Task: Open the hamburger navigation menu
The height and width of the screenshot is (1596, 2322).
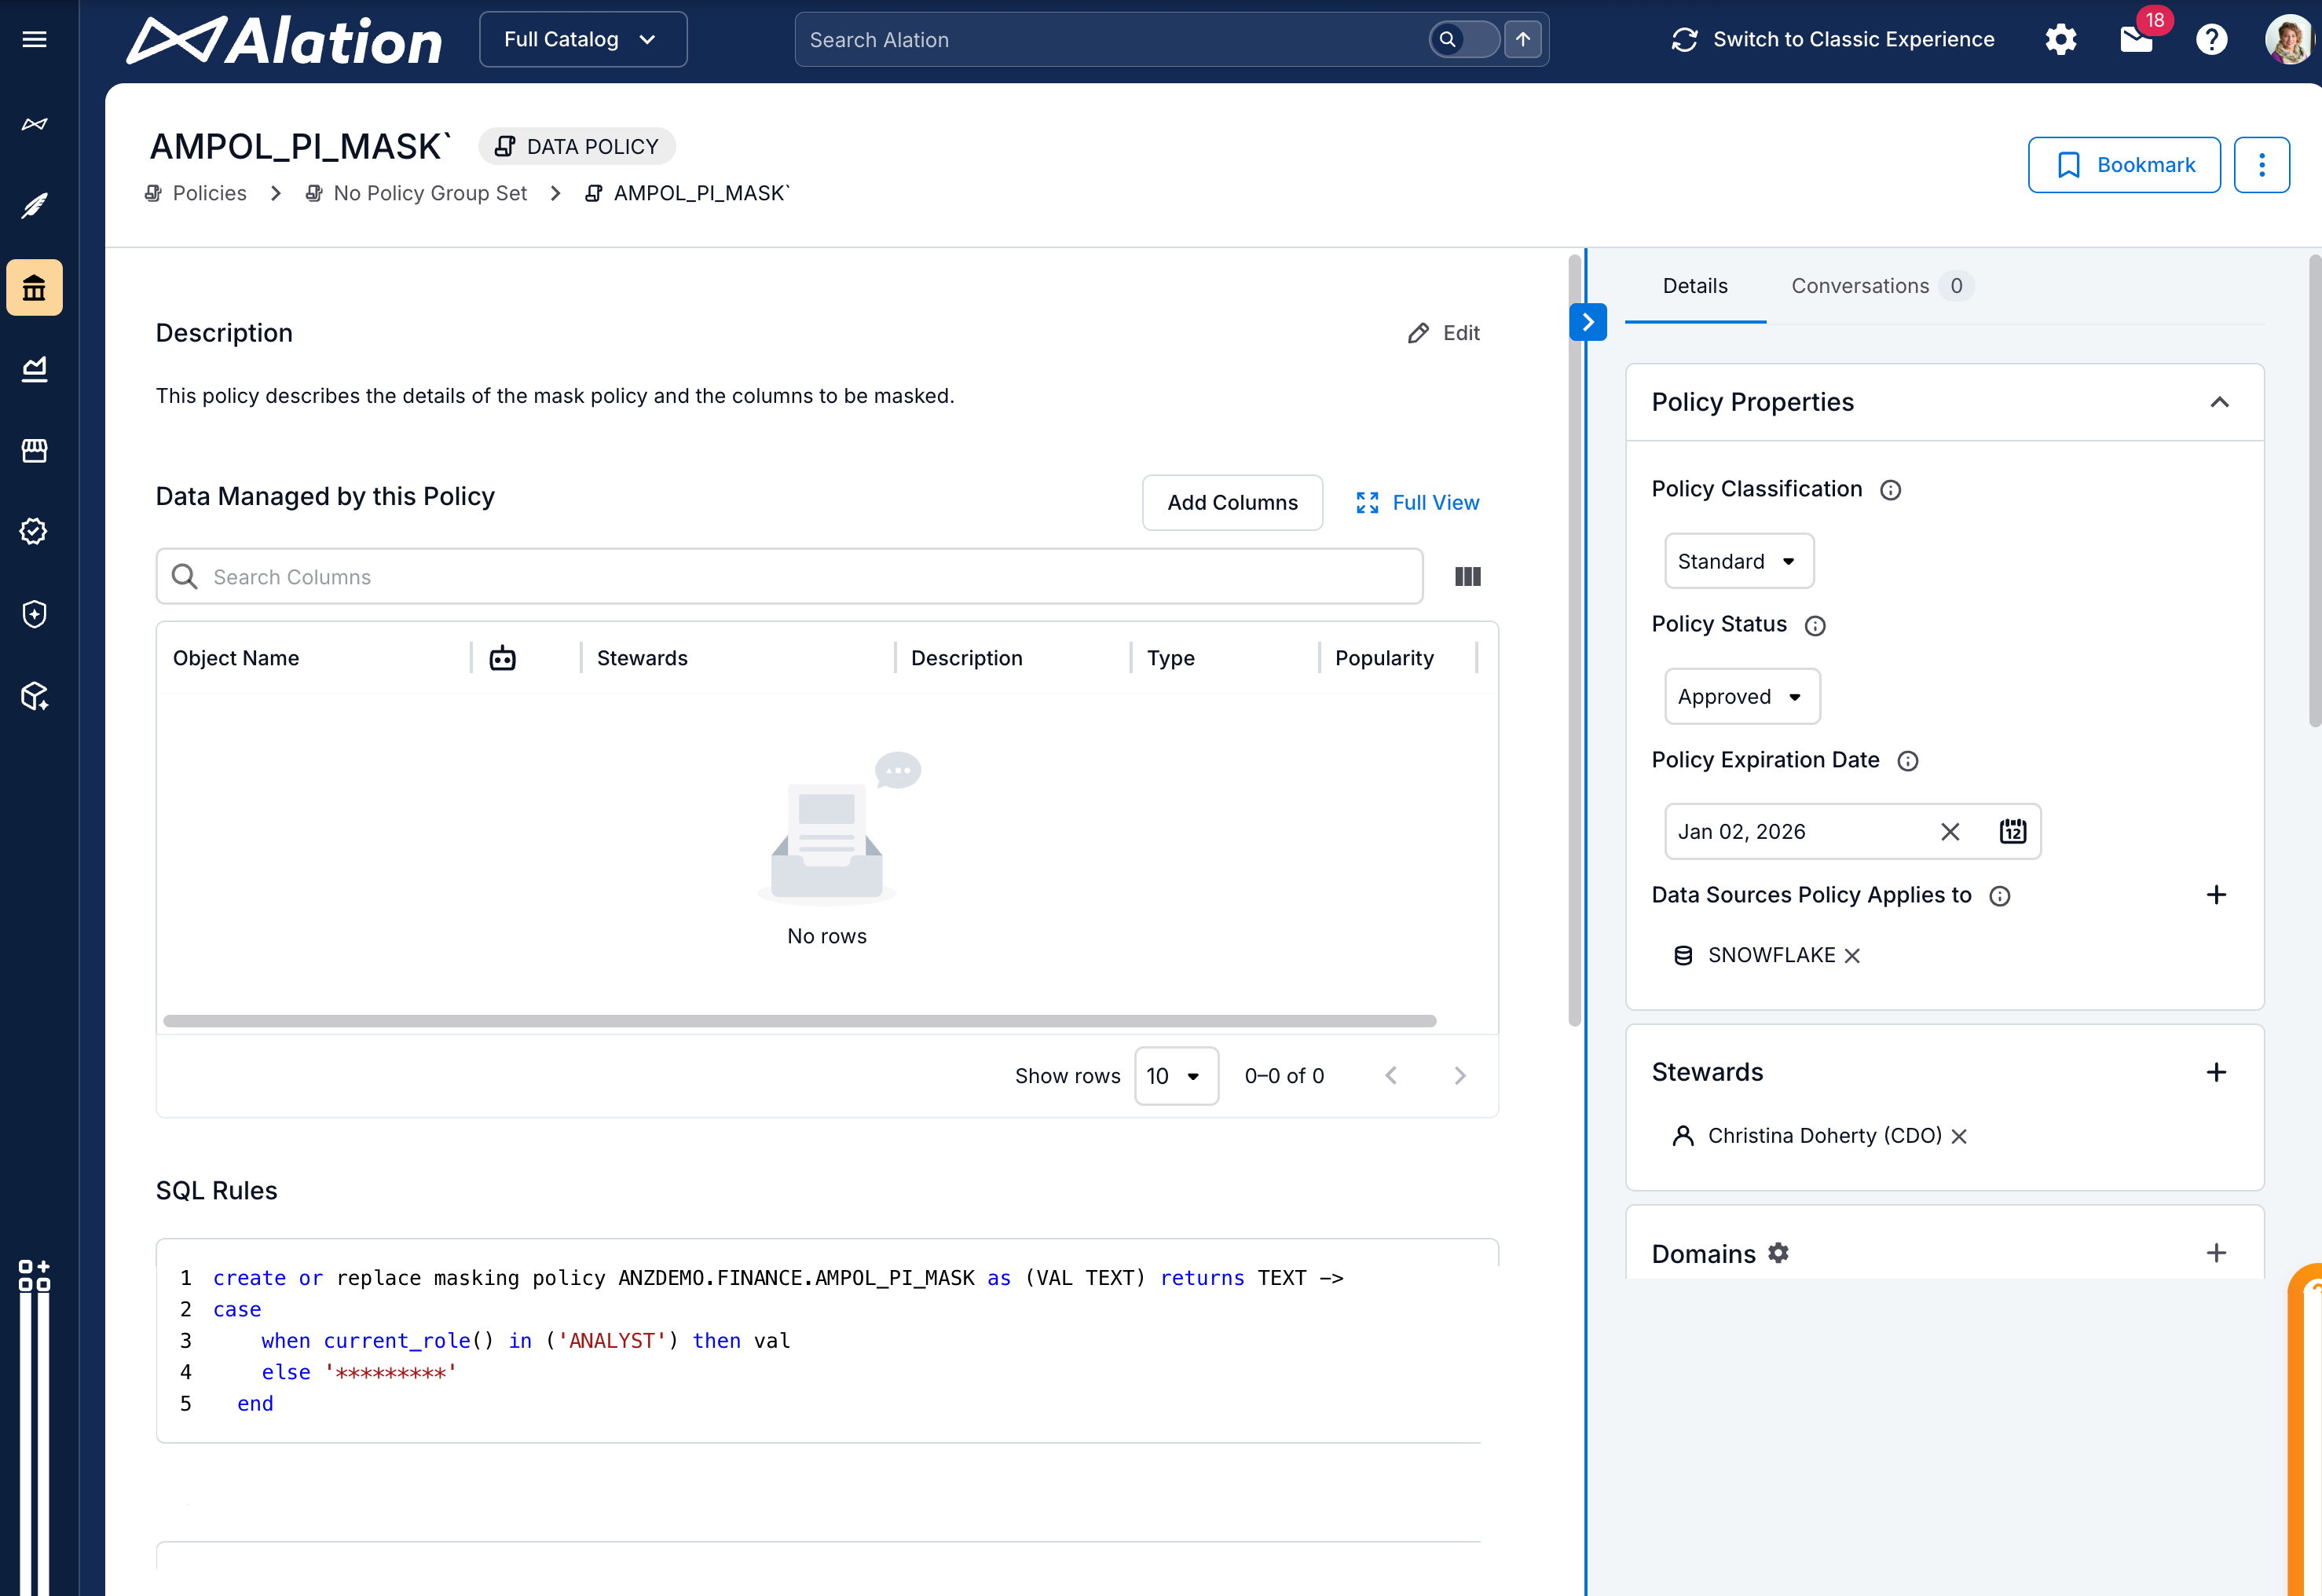Action: click(x=34, y=39)
